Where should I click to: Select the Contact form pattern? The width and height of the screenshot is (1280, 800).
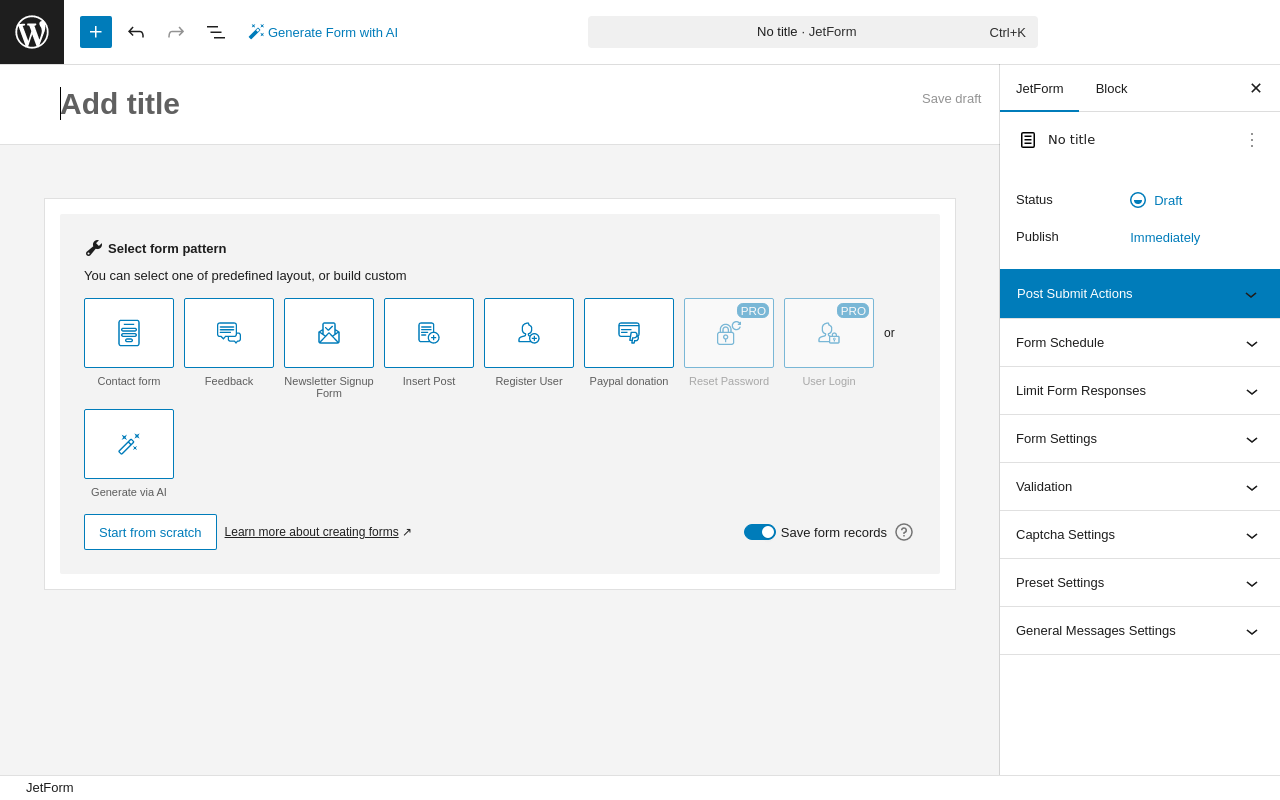129,333
